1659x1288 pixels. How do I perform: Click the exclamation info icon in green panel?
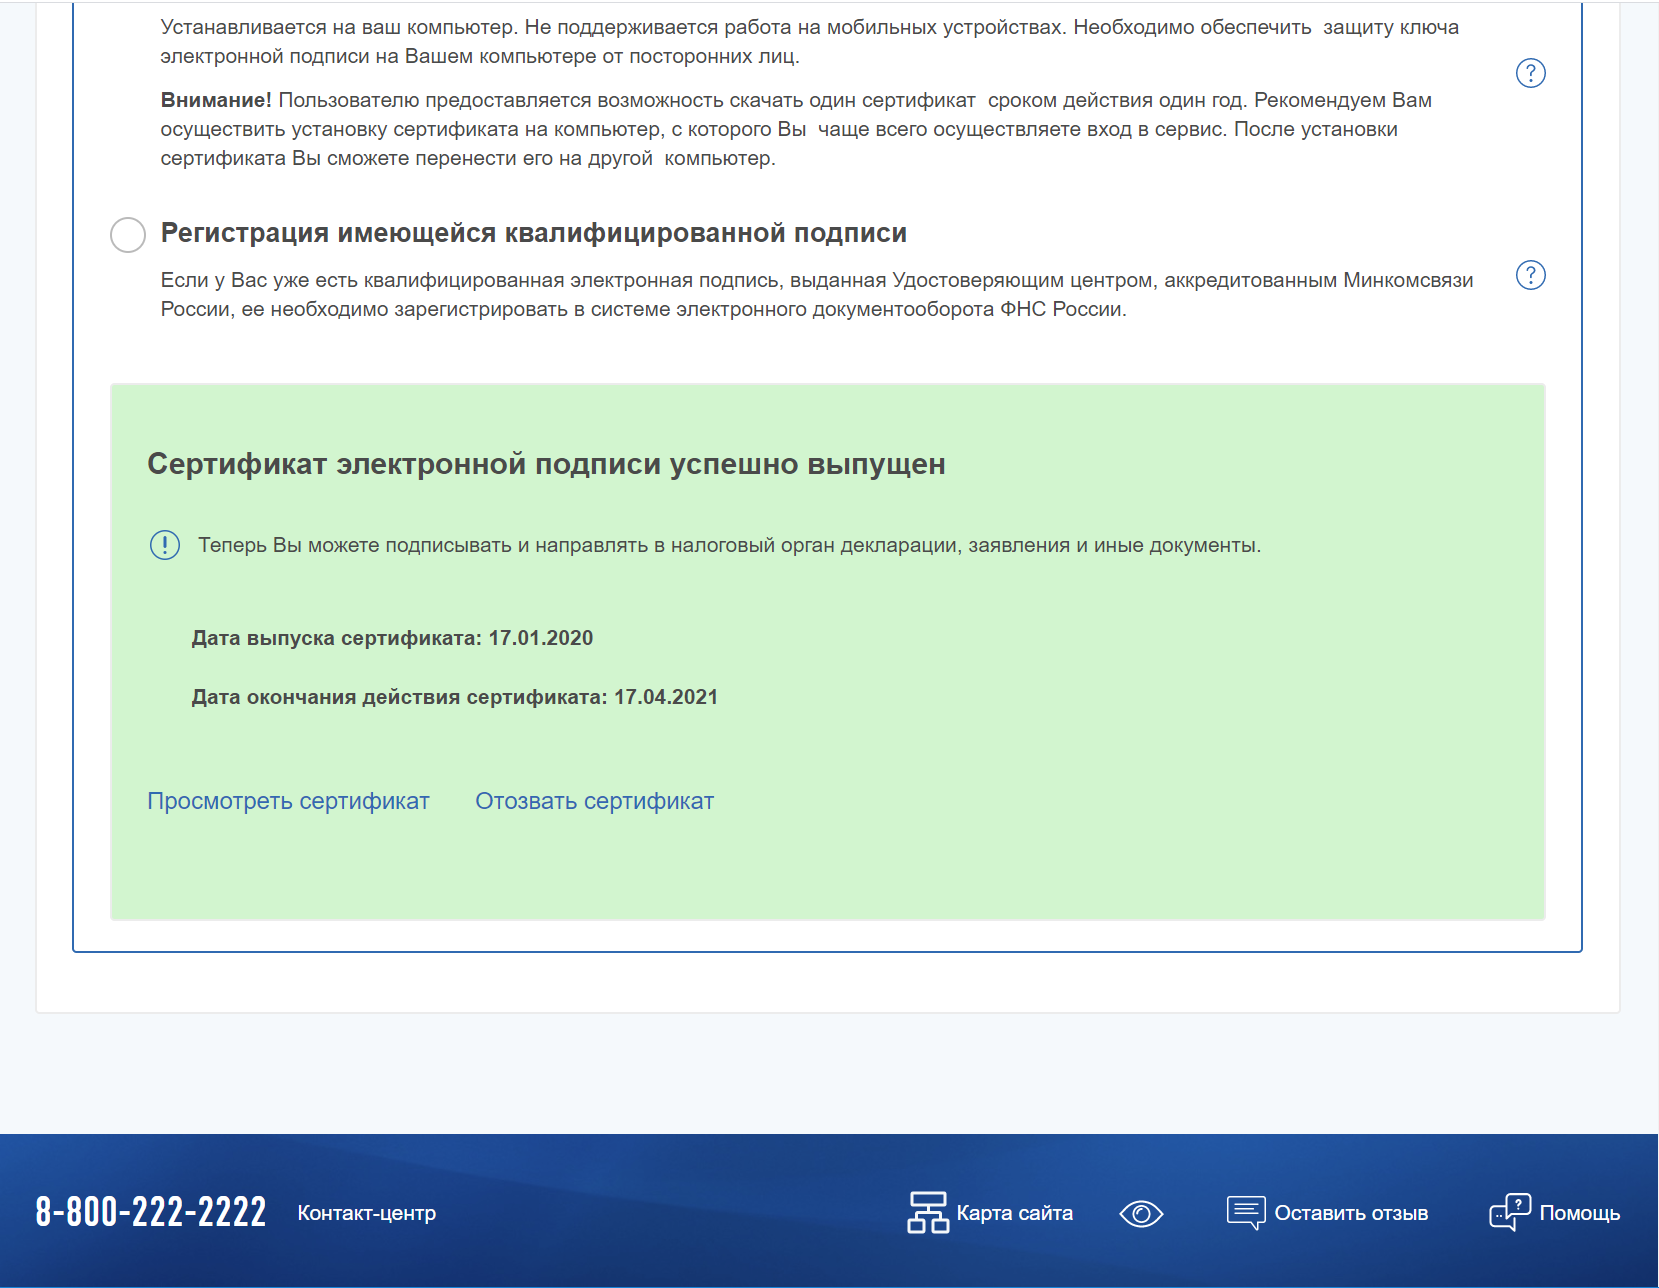pos(164,545)
